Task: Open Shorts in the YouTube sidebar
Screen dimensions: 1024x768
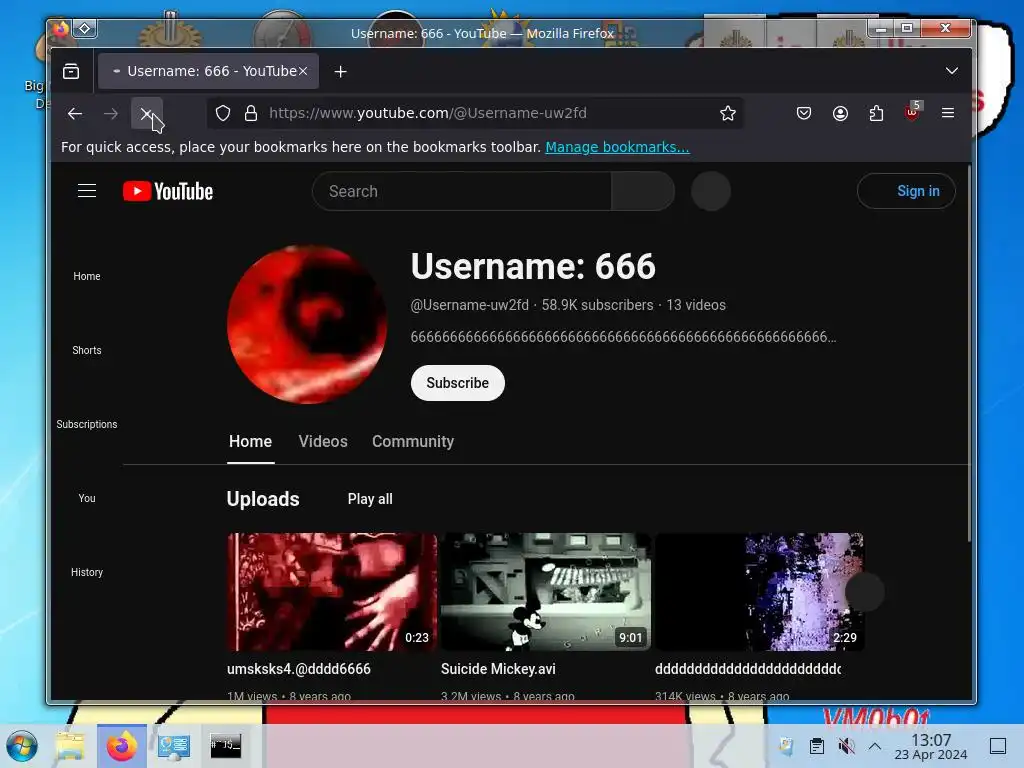Action: tap(87, 350)
